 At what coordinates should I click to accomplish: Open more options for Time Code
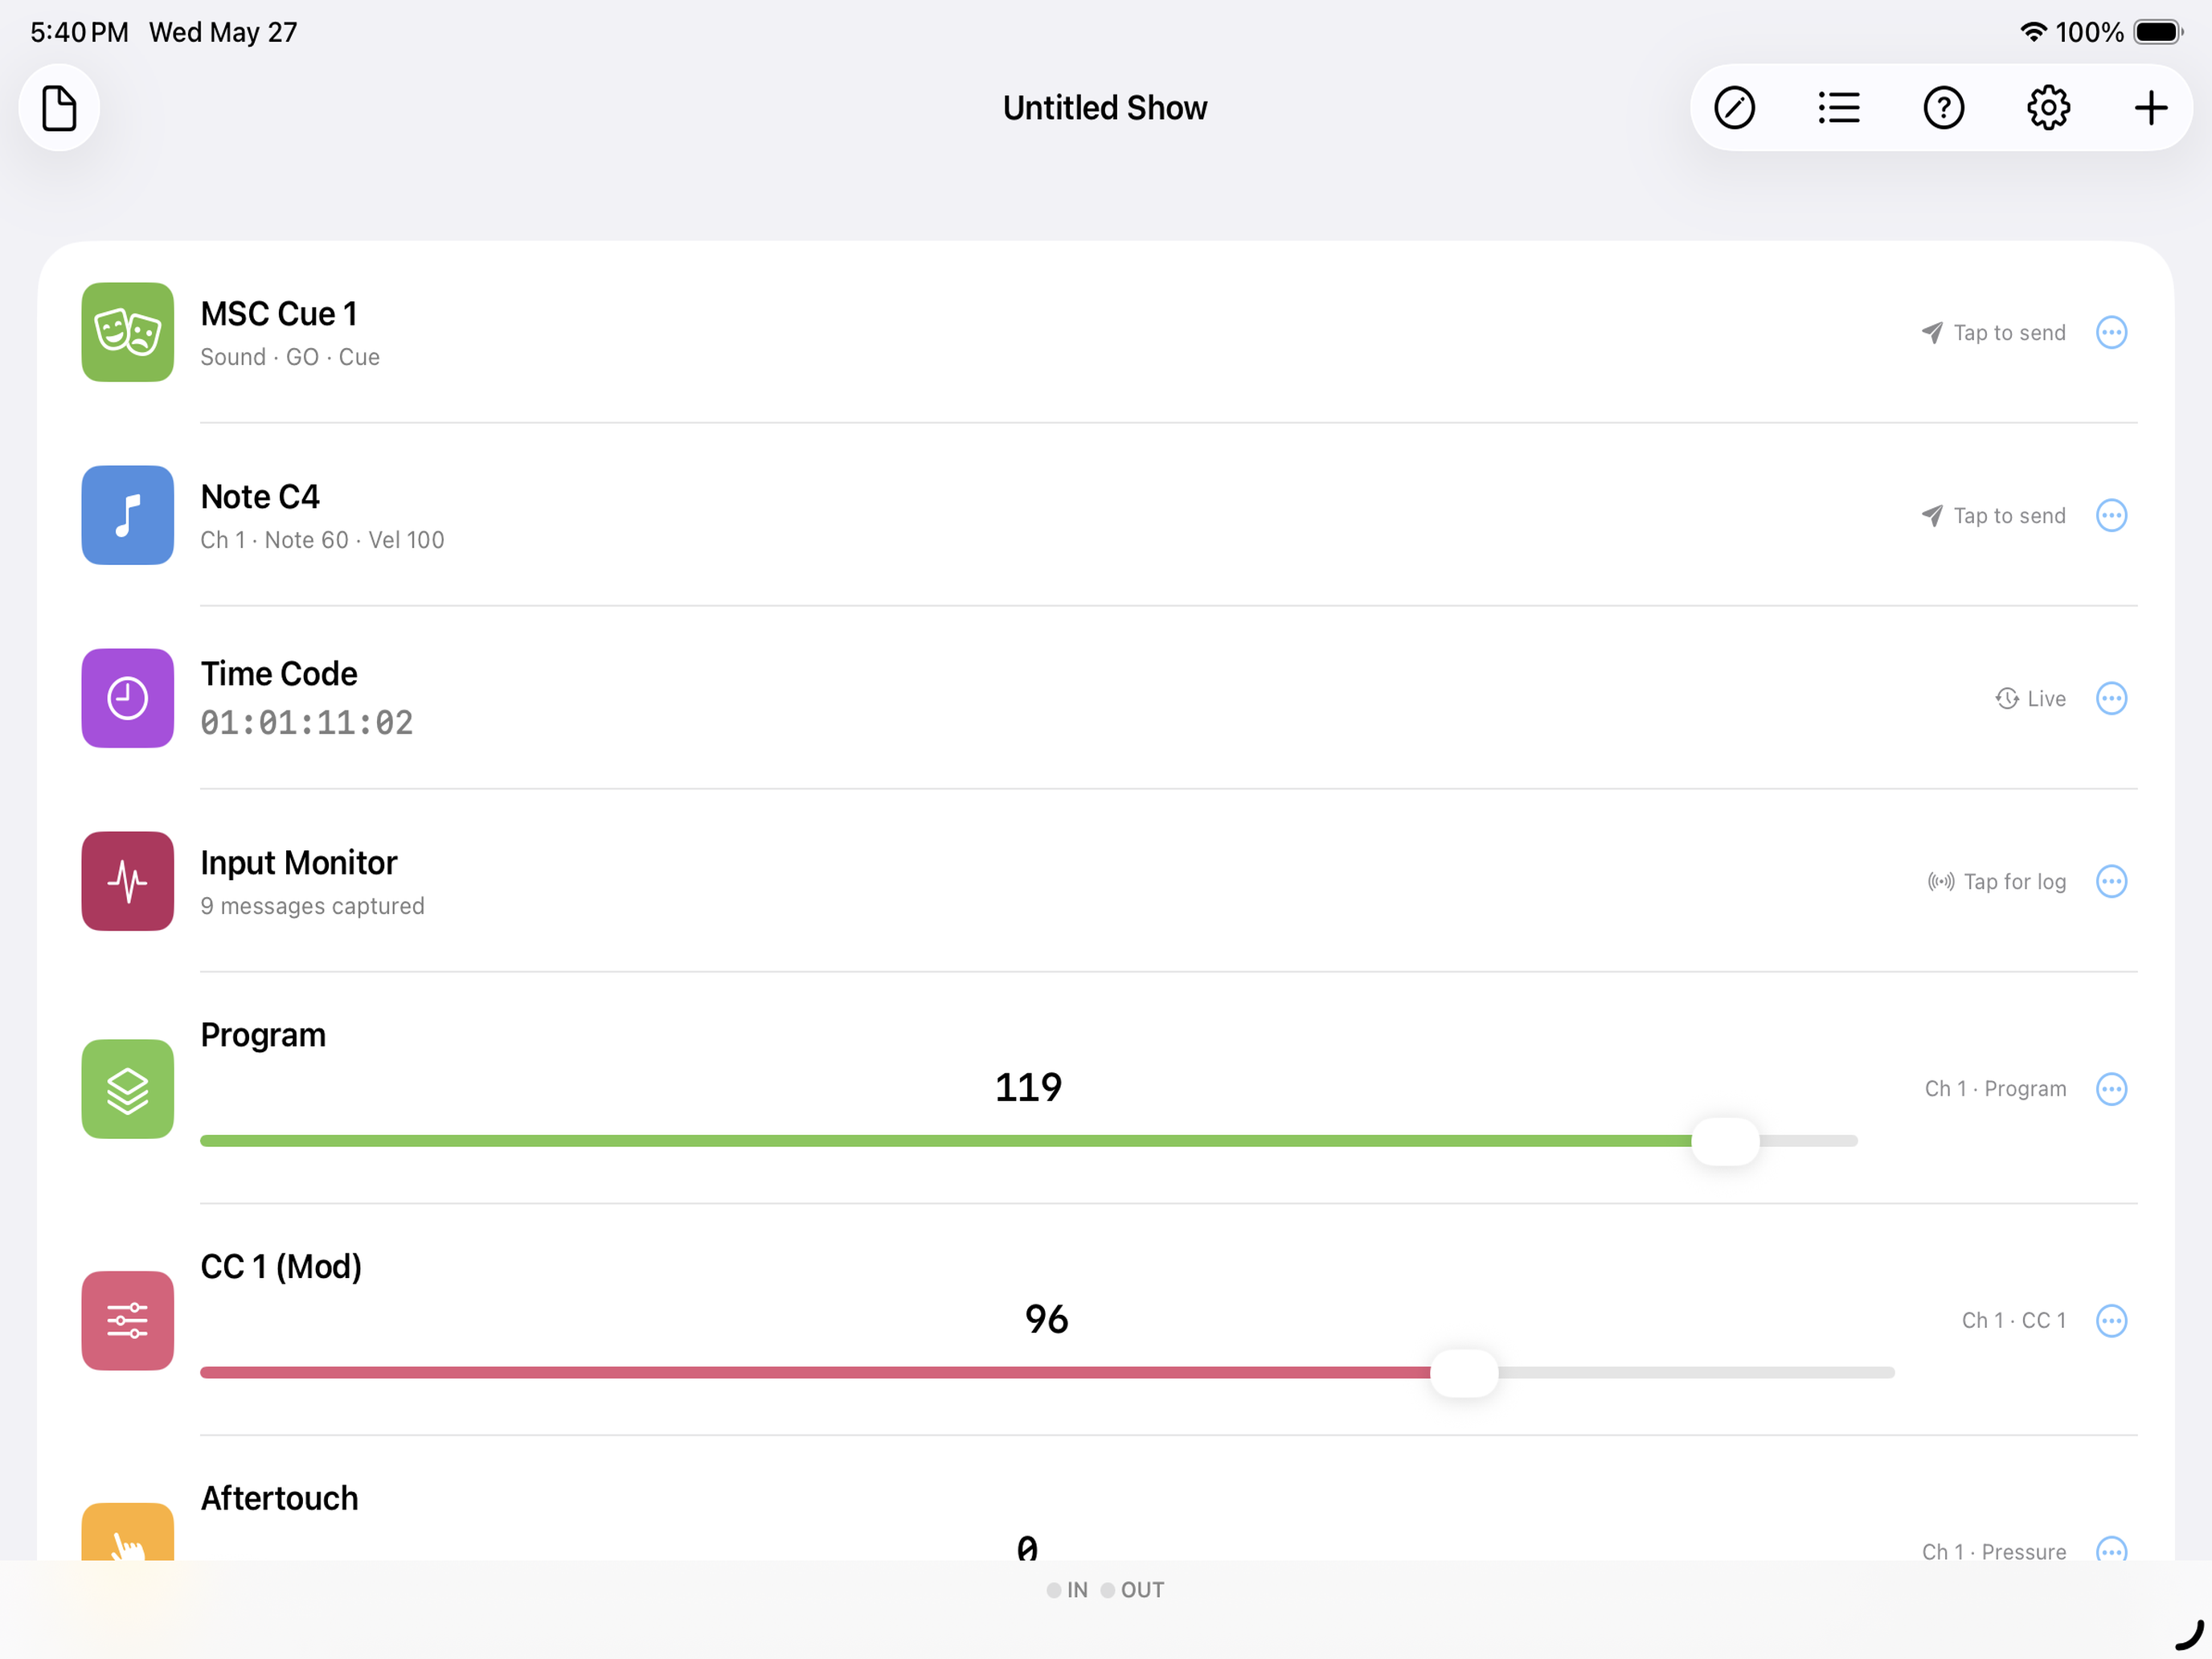click(x=2111, y=698)
